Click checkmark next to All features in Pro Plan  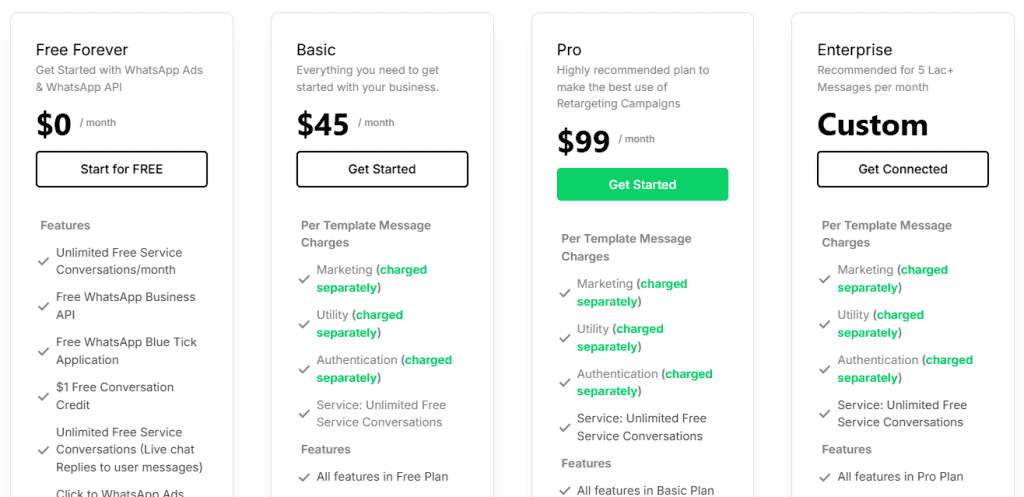tap(825, 477)
